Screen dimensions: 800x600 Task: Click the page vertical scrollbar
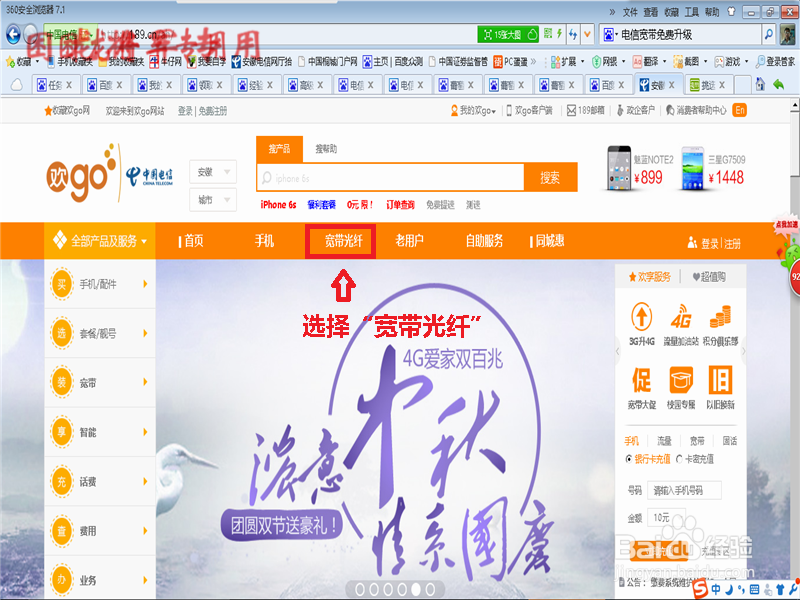pos(795,347)
